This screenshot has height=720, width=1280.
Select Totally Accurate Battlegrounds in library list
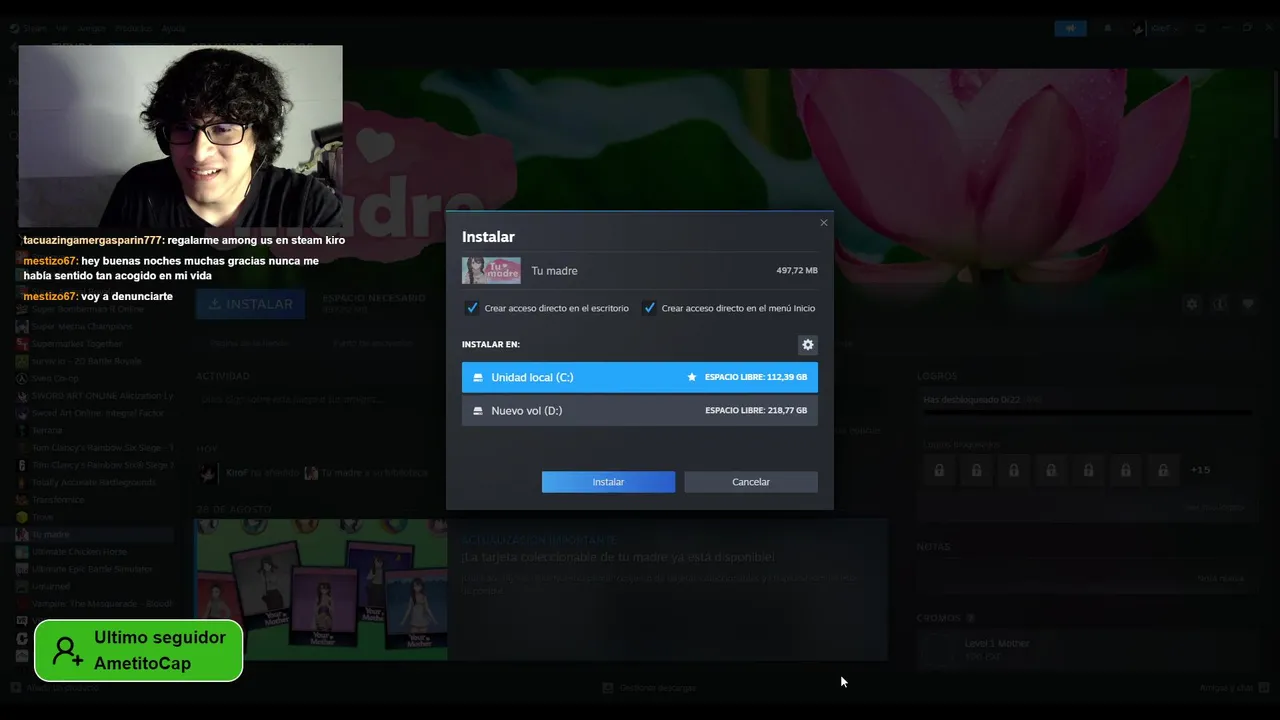click(94, 482)
